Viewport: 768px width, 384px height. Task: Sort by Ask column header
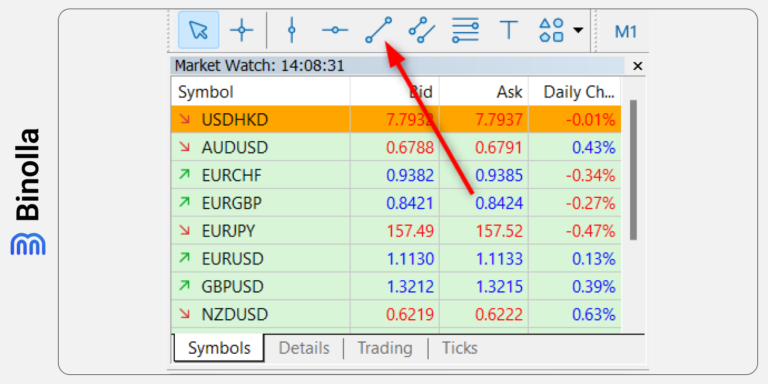pos(483,92)
